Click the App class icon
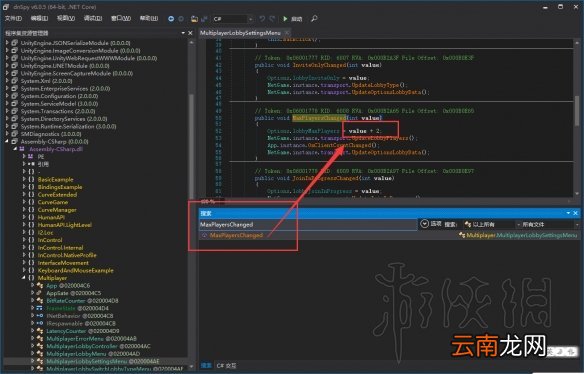Viewport: 584px width, 374px height. pos(40,285)
